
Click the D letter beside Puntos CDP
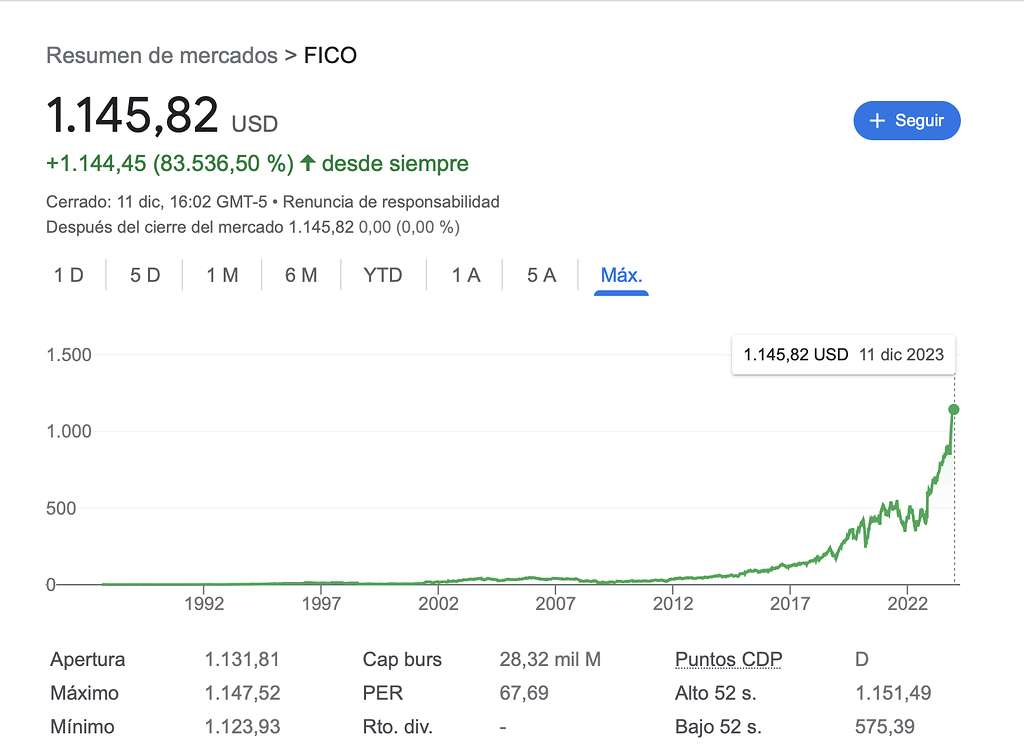tap(860, 659)
